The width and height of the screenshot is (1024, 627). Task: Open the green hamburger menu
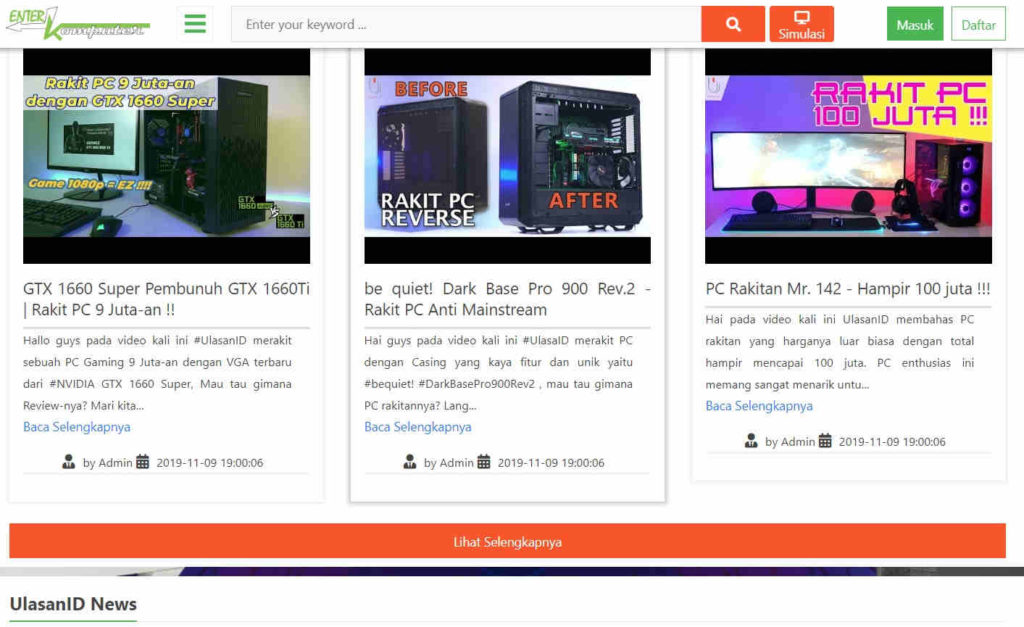tap(195, 24)
